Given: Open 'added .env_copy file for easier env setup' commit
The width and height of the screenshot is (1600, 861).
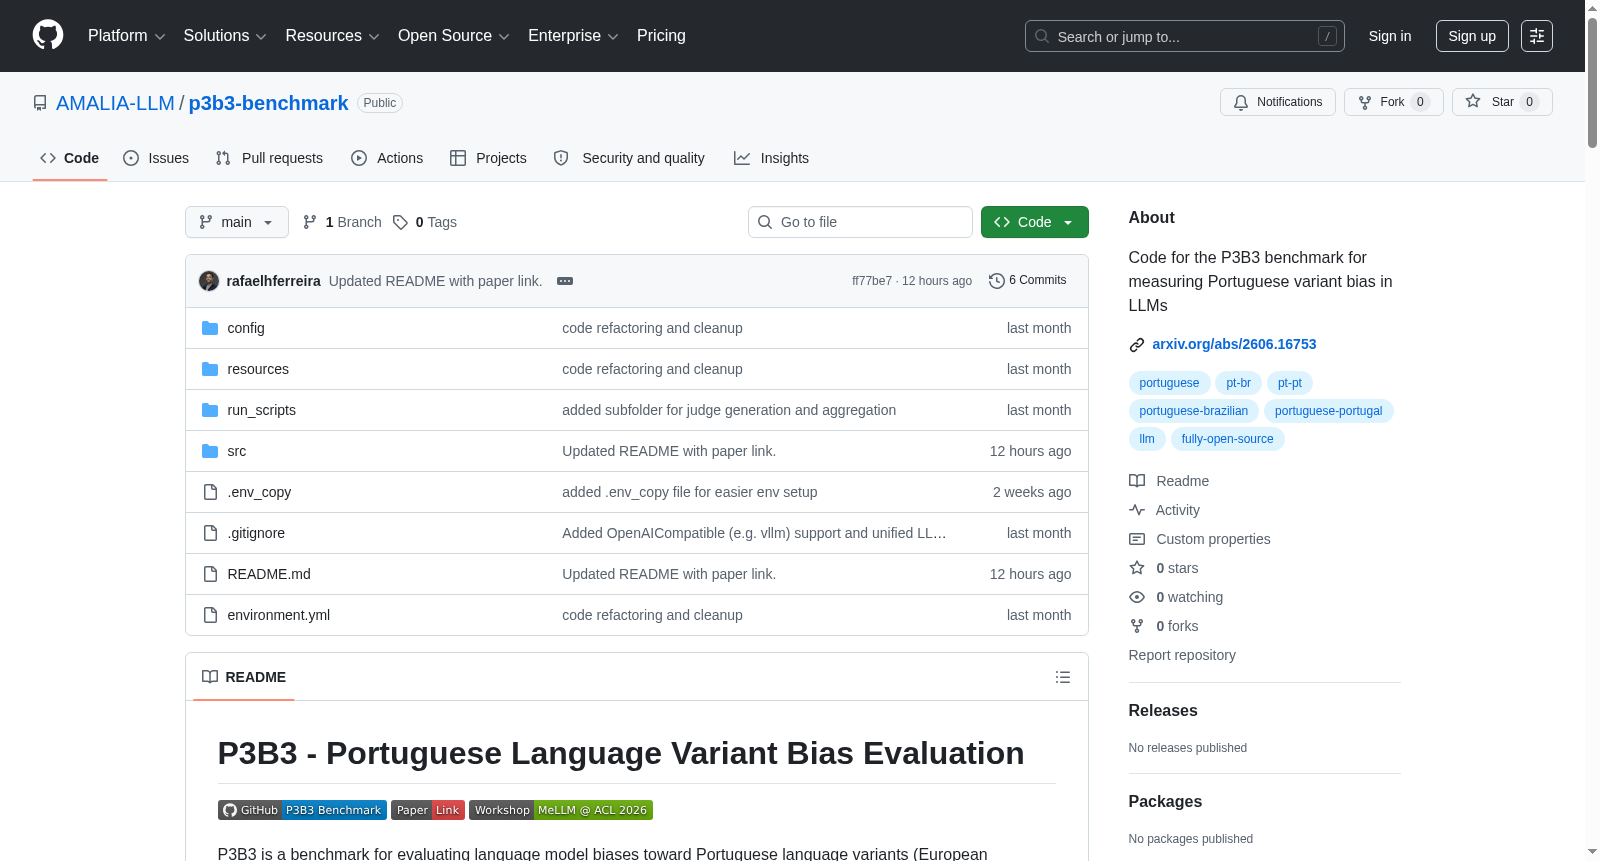Looking at the screenshot, I should click(690, 492).
